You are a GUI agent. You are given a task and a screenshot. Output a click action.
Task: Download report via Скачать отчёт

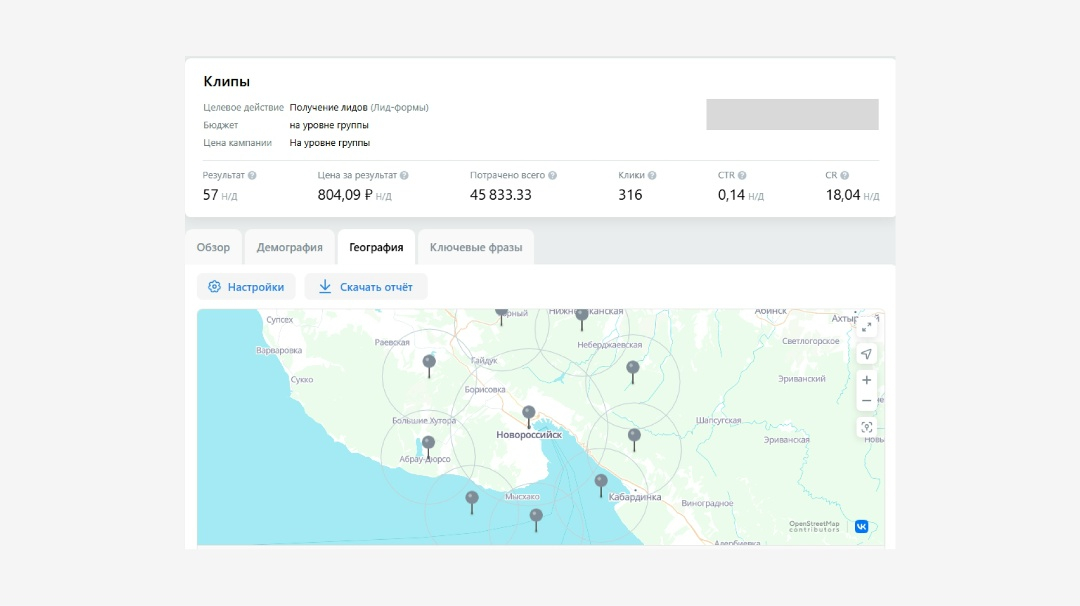coord(365,287)
